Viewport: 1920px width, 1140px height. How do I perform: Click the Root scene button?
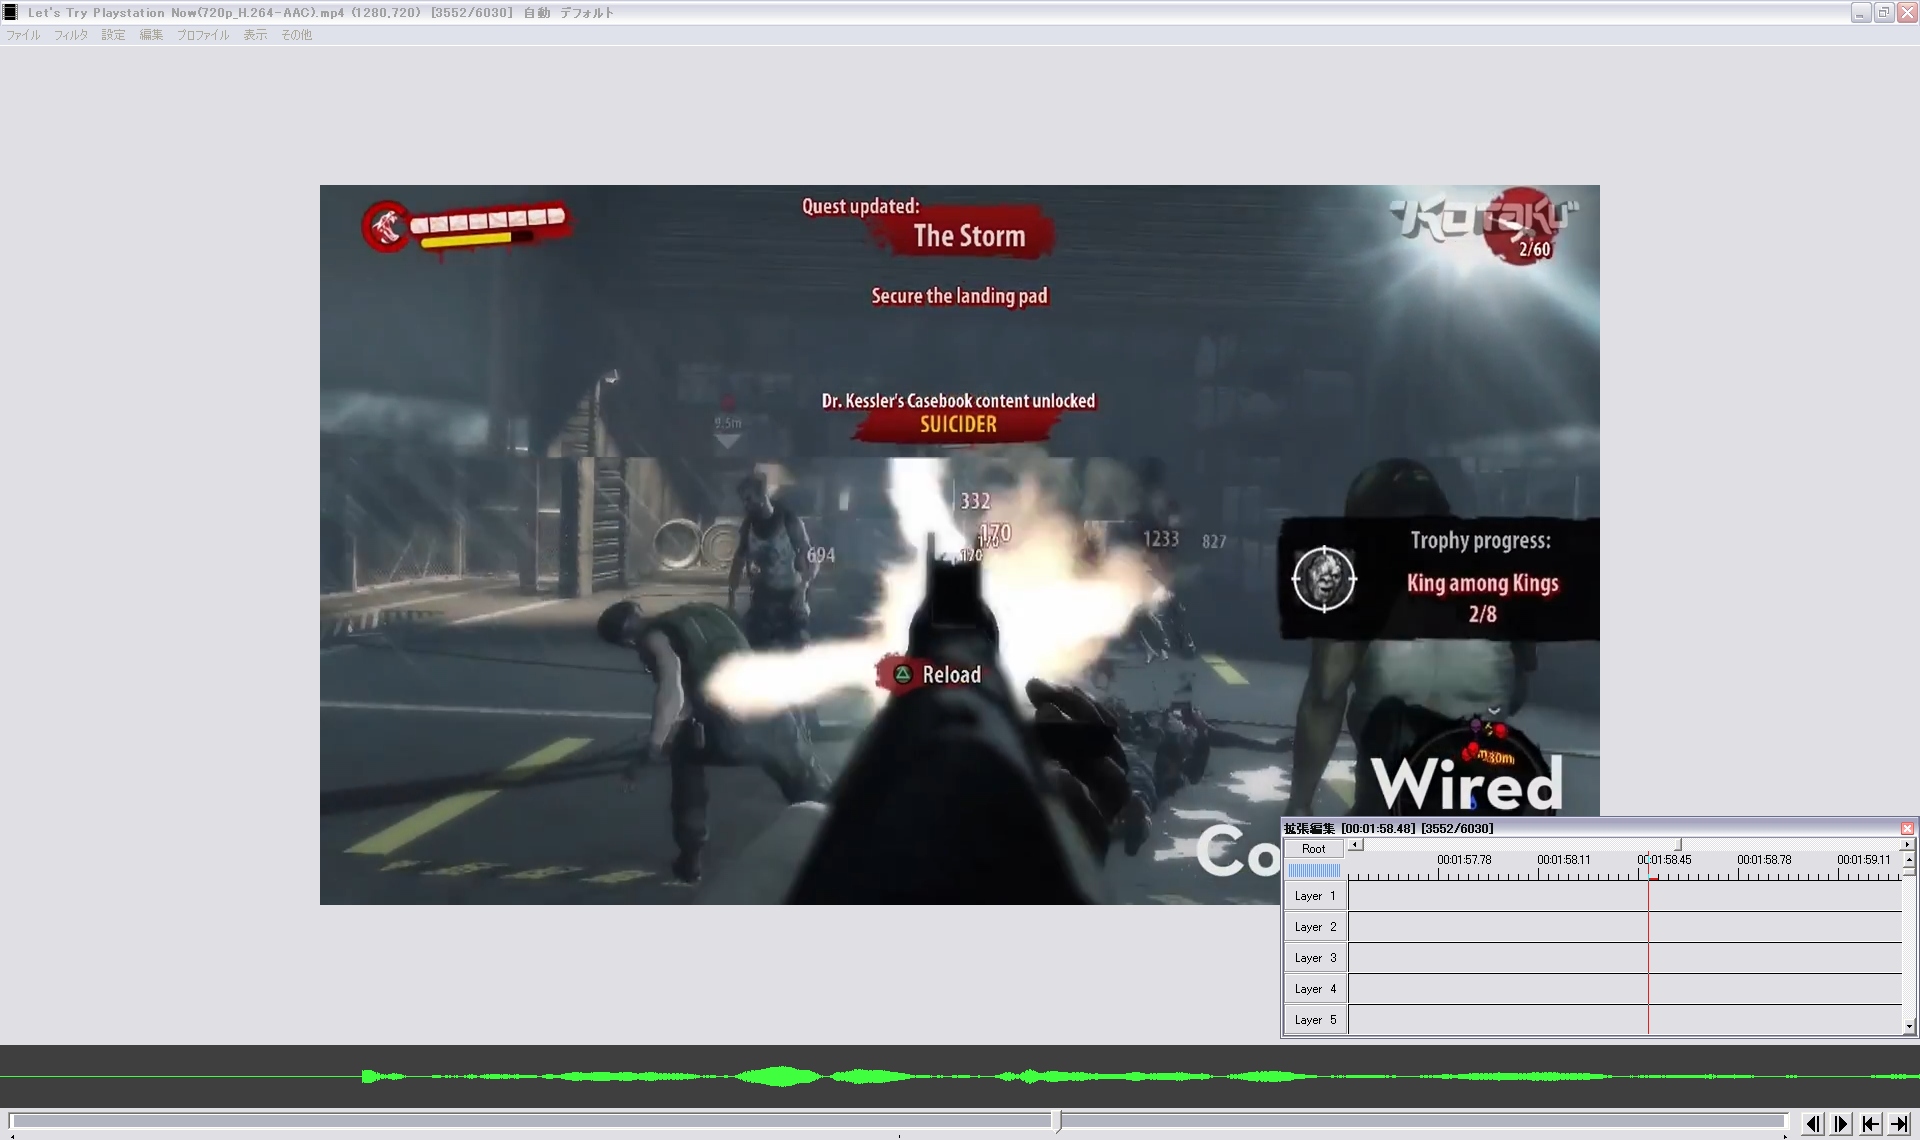[1314, 849]
